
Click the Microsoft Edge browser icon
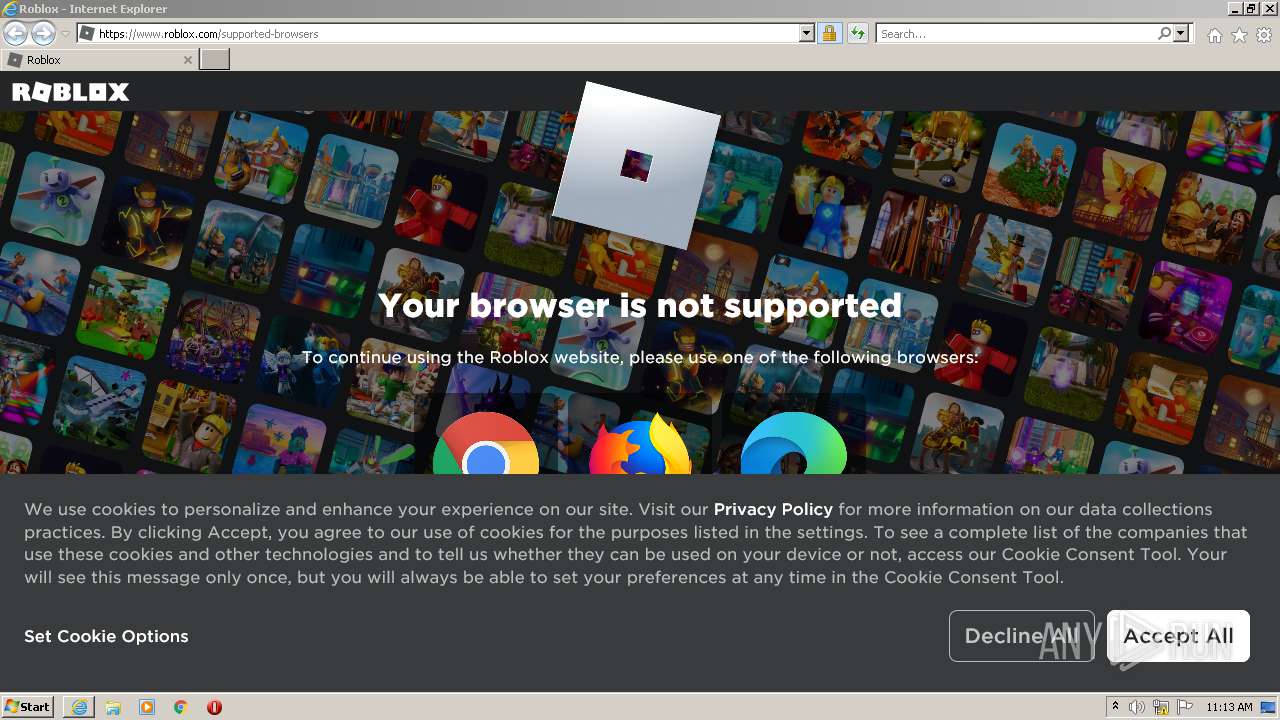[x=794, y=444]
